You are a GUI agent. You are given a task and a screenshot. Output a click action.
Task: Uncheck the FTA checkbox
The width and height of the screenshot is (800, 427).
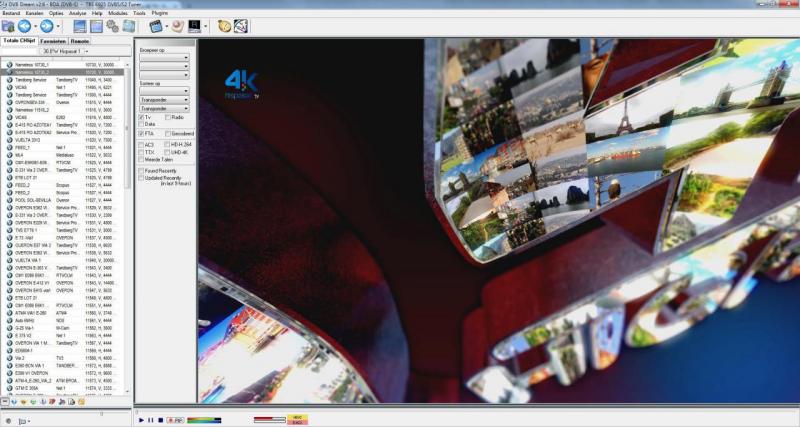pos(141,132)
